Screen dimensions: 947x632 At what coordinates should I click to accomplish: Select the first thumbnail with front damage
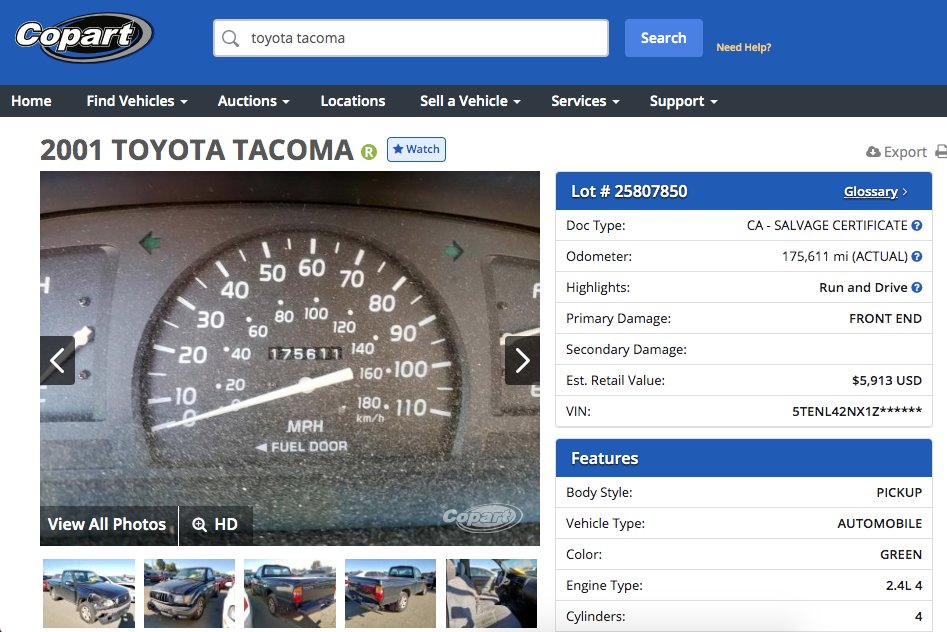pos(89,593)
